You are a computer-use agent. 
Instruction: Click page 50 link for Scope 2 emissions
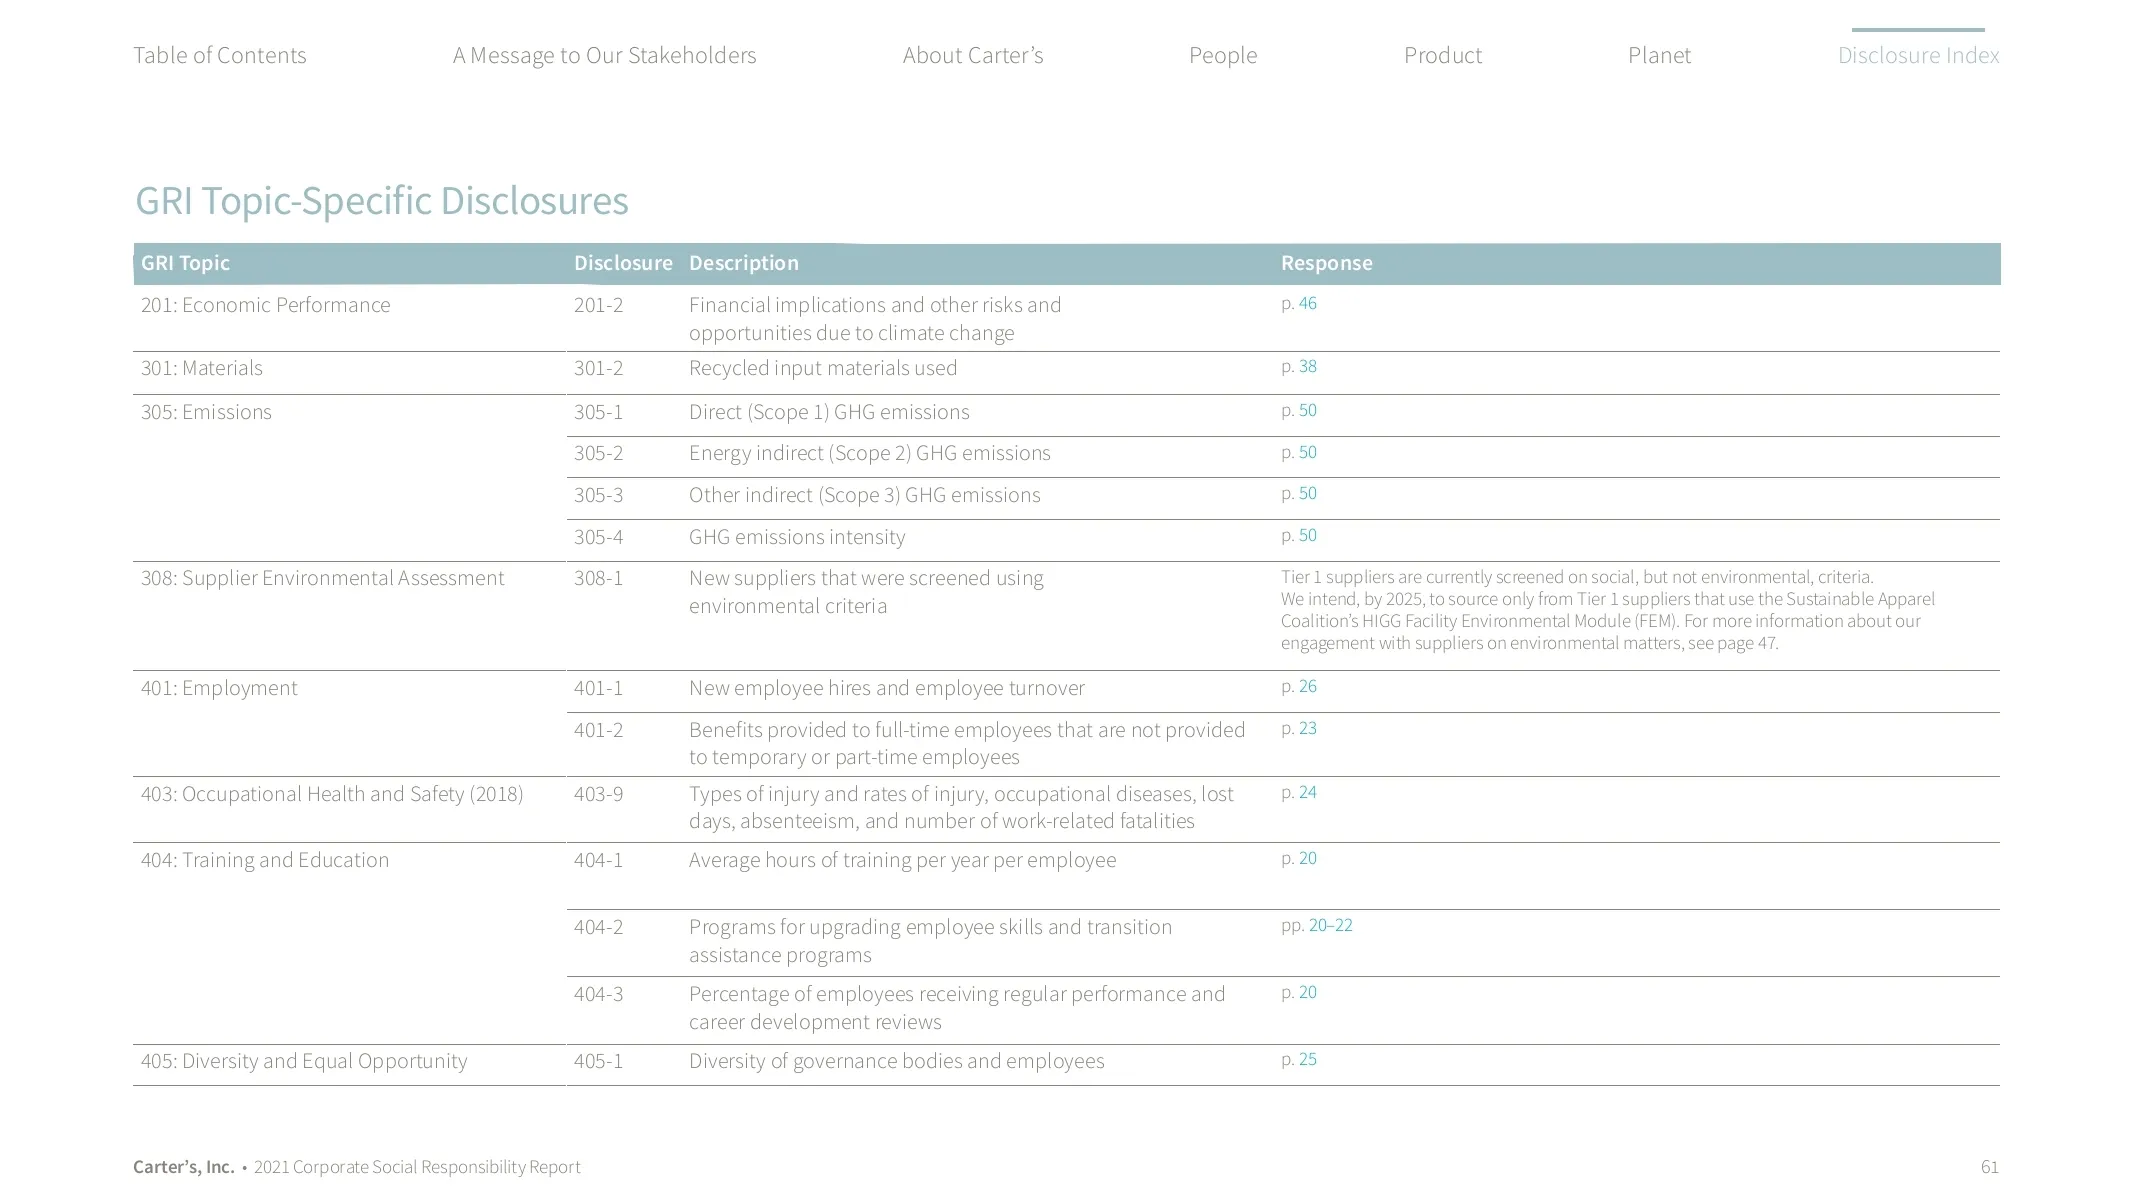[x=1307, y=452]
